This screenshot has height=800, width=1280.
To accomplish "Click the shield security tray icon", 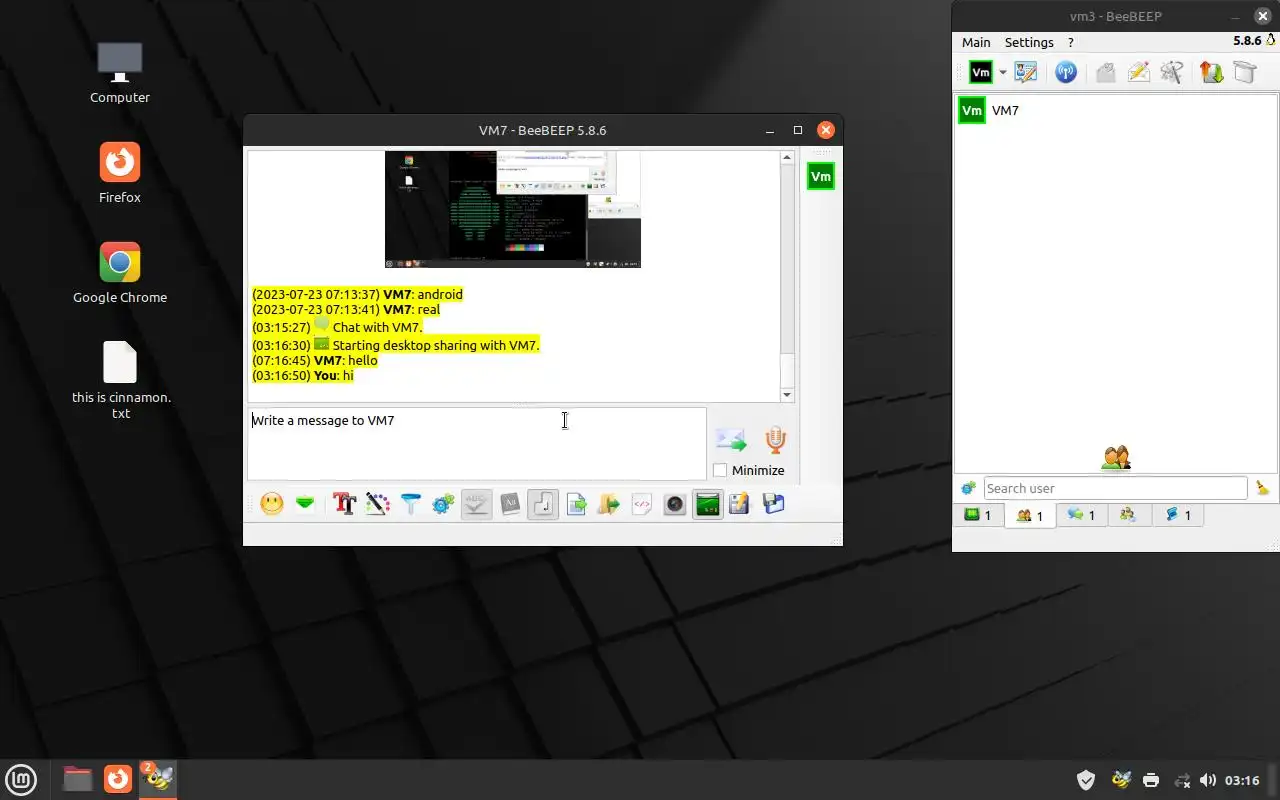I will (x=1086, y=780).
